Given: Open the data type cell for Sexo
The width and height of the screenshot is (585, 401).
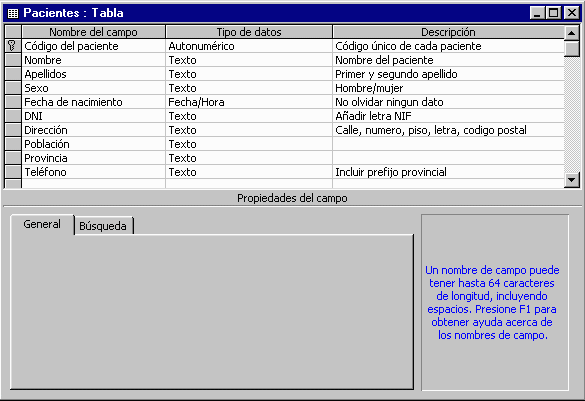Looking at the screenshot, I should pos(249,88).
